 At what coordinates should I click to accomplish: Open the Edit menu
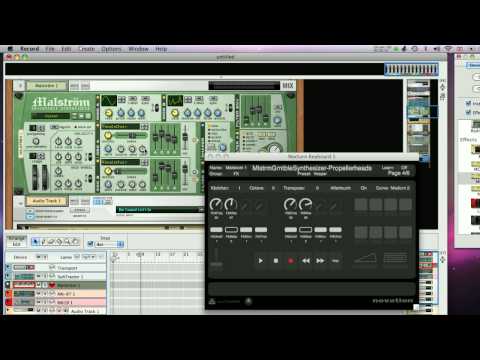66,49
